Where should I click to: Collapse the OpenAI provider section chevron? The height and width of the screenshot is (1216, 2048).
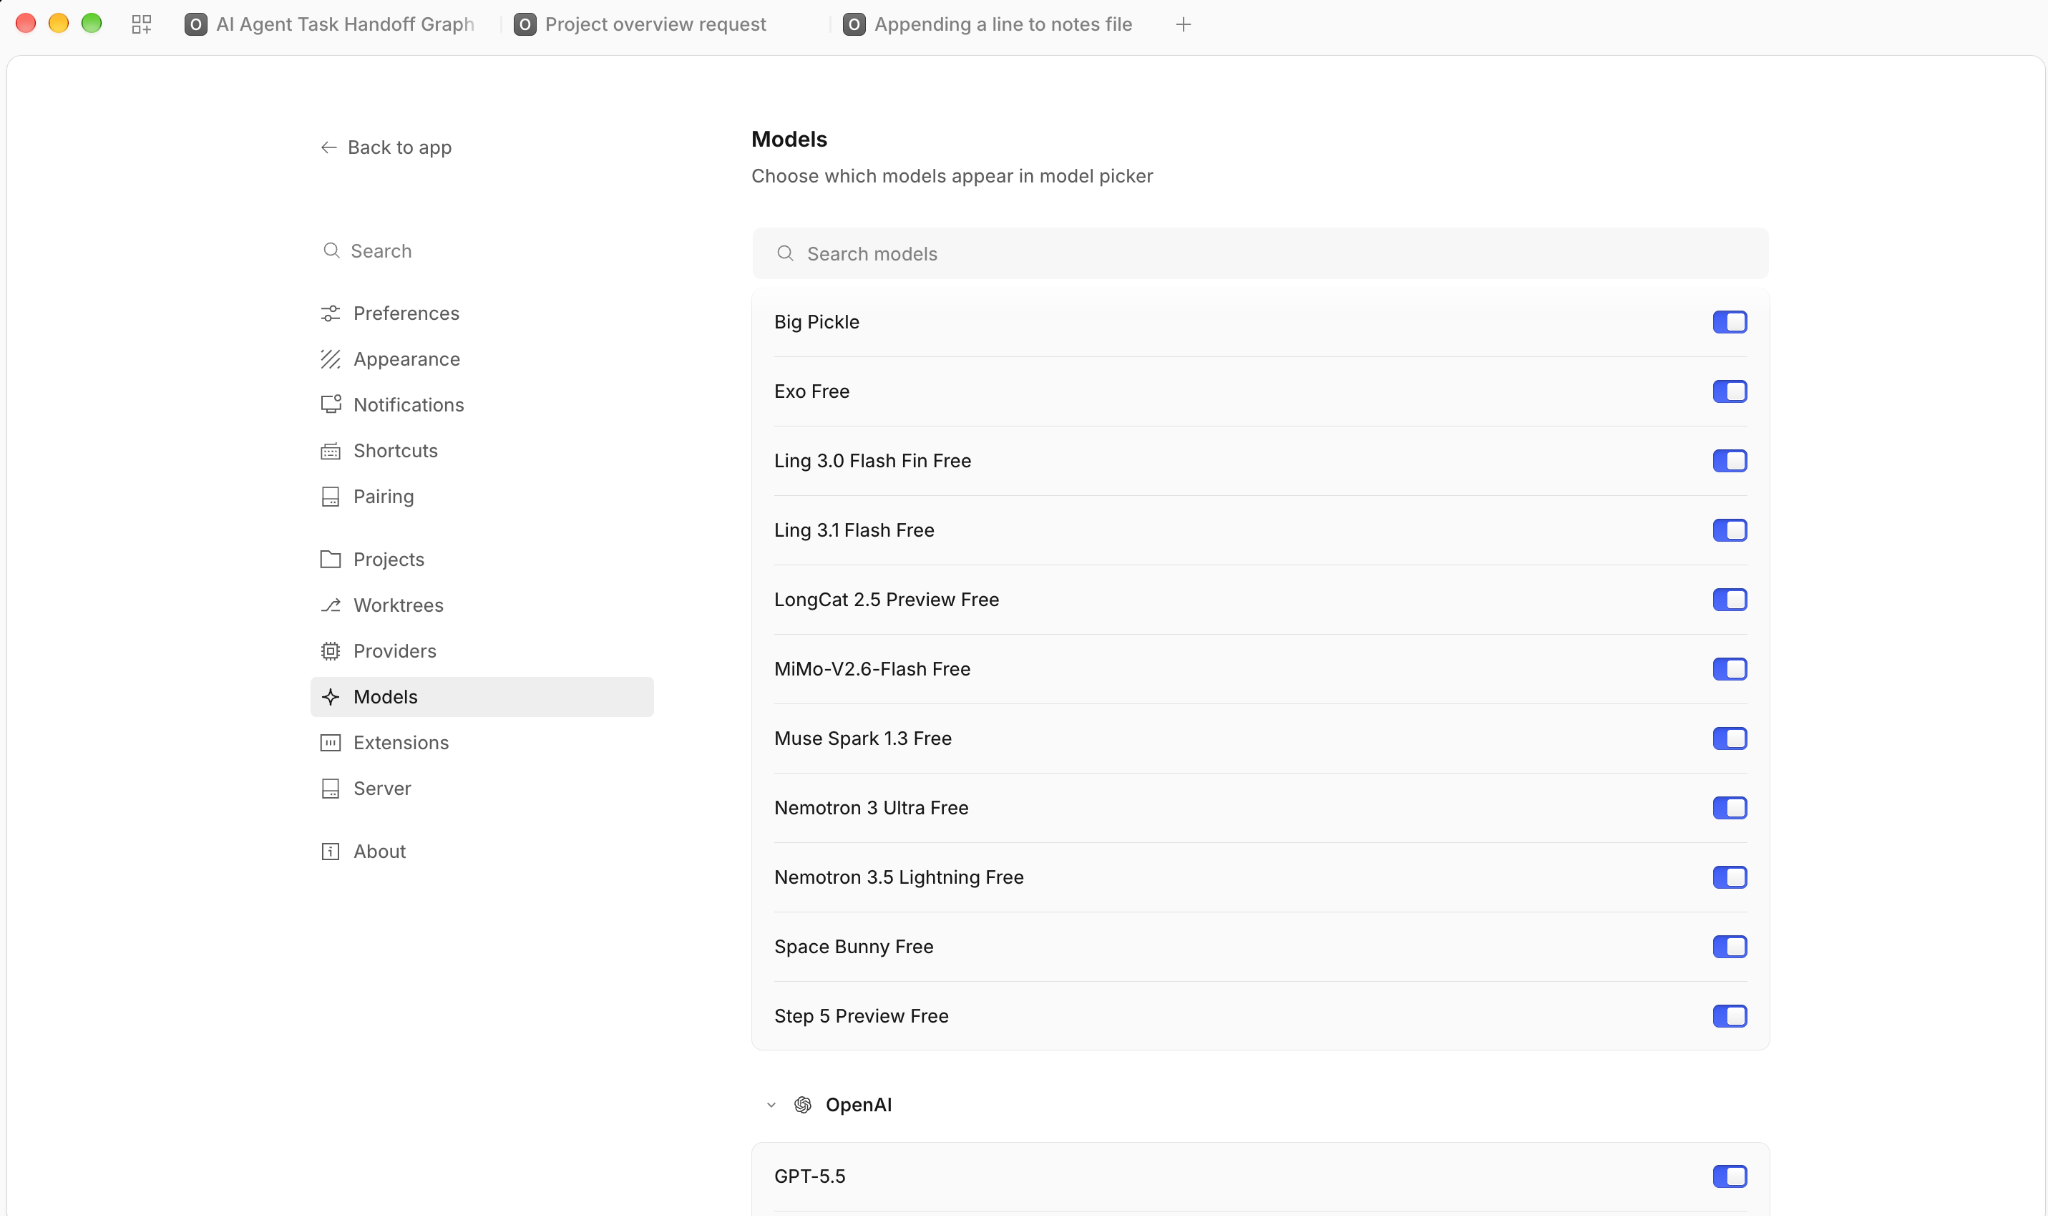tap(771, 1105)
